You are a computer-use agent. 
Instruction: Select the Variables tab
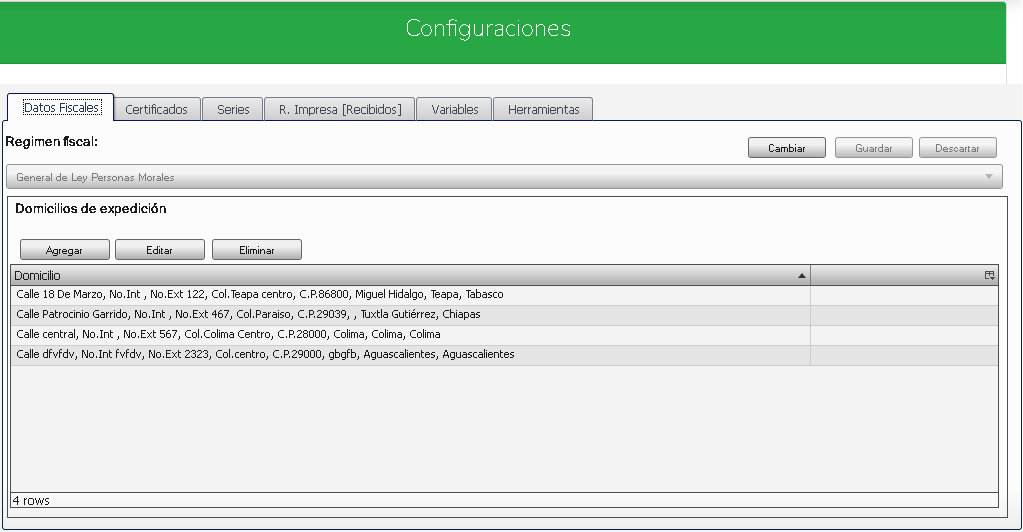(455, 109)
